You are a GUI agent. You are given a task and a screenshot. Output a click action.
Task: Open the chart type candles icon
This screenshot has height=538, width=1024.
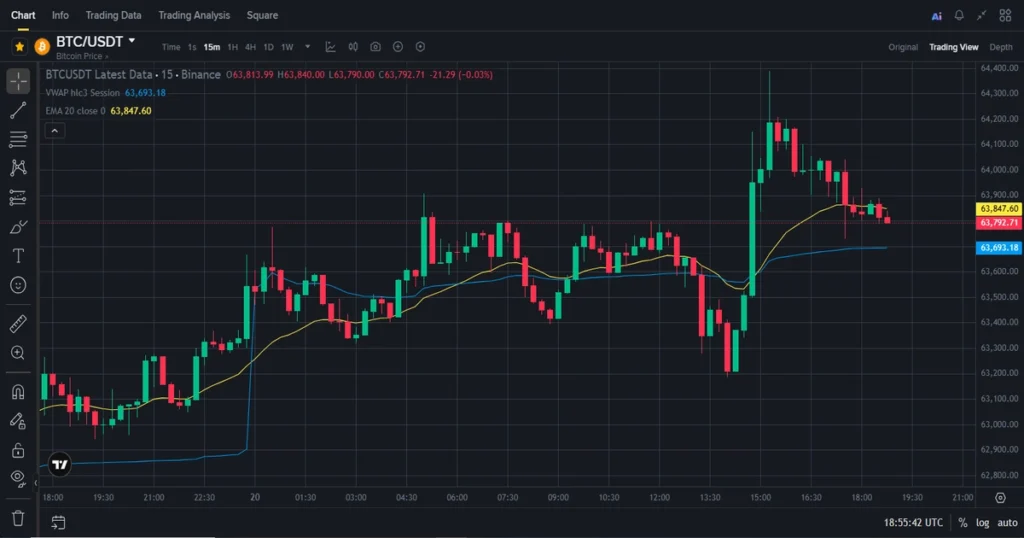pos(353,46)
